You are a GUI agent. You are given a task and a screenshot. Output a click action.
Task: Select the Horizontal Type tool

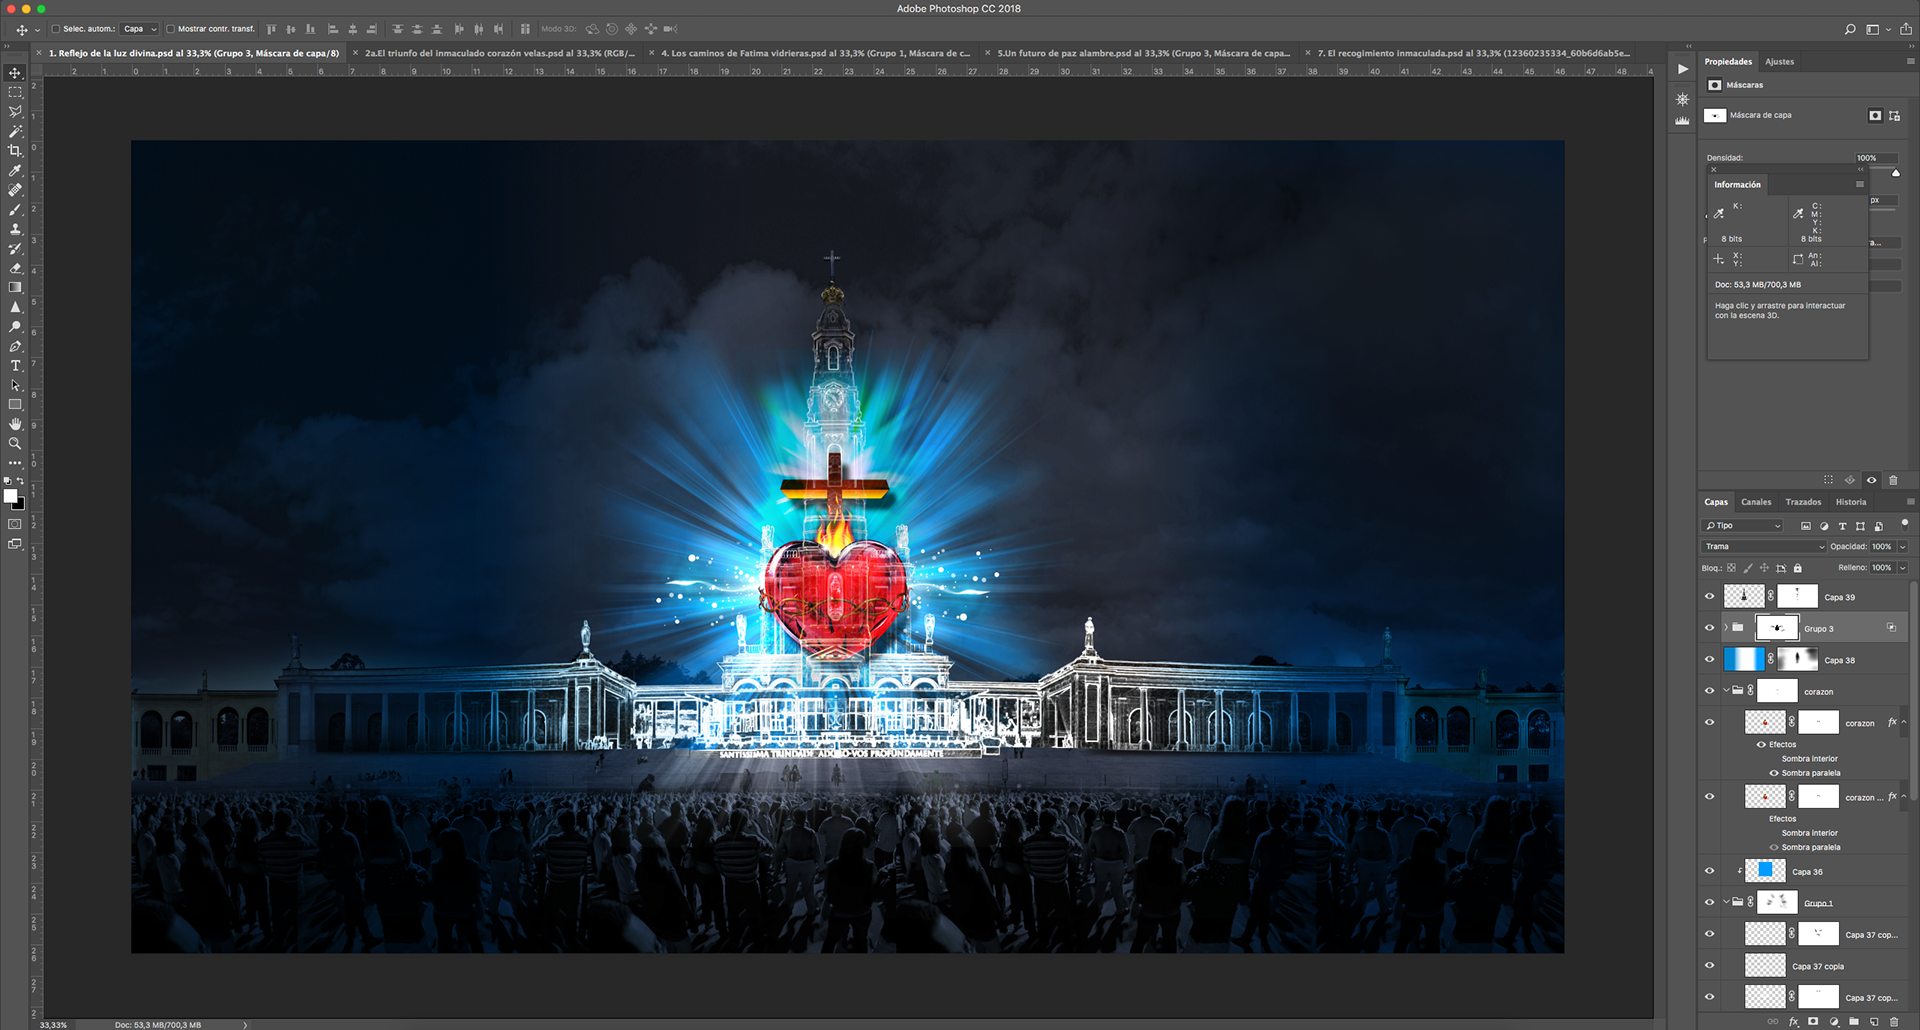tap(15, 365)
